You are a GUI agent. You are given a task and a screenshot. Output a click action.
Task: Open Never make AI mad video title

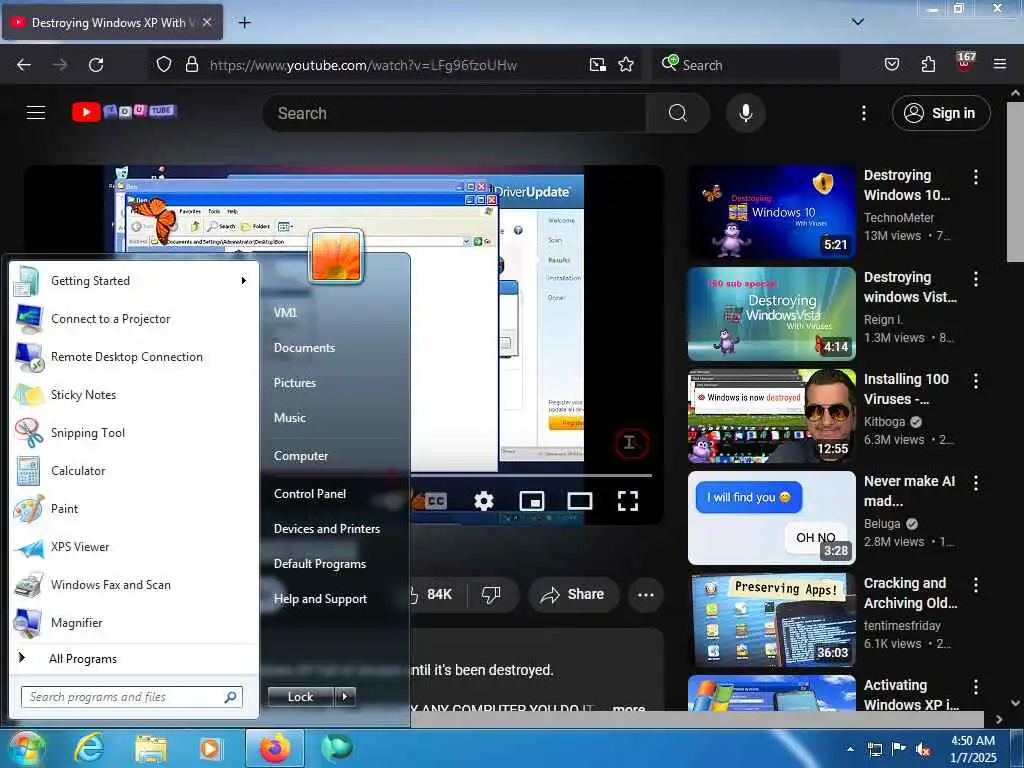point(909,491)
